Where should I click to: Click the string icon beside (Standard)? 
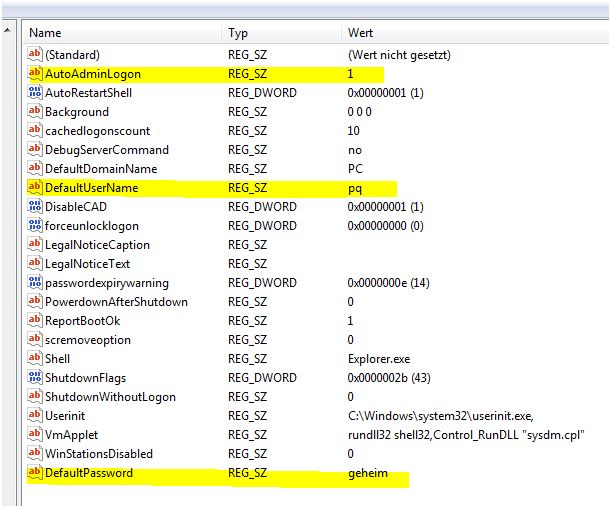click(x=34, y=54)
